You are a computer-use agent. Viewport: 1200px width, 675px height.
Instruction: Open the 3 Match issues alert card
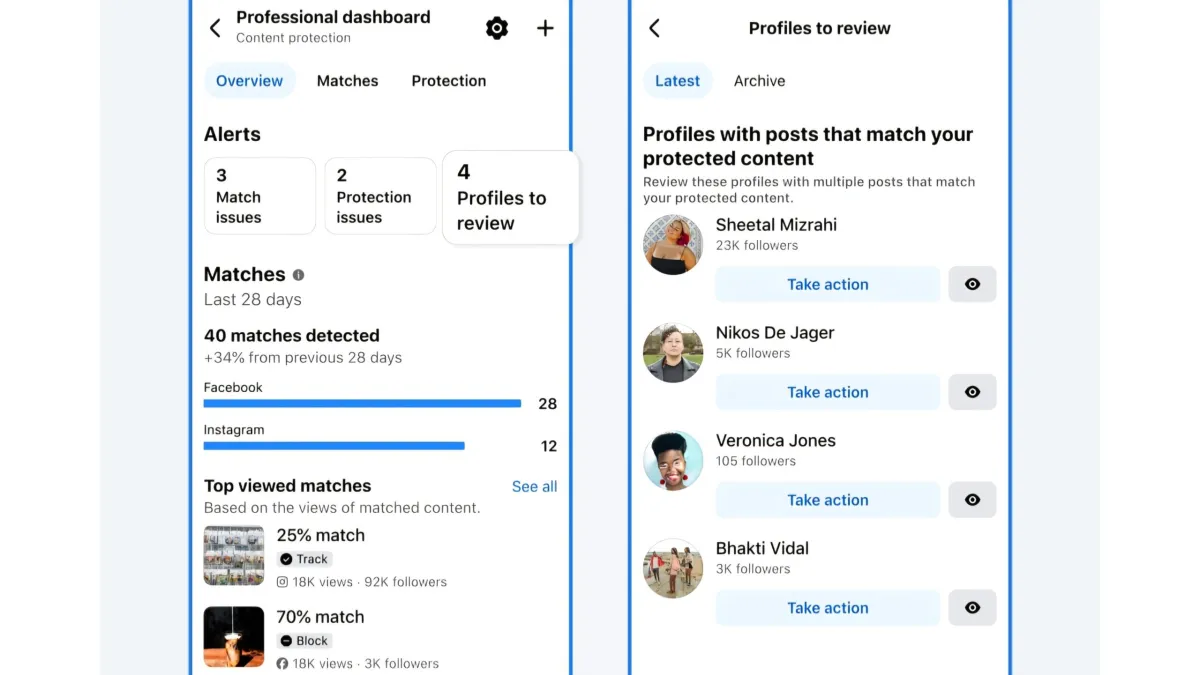[x=260, y=196]
